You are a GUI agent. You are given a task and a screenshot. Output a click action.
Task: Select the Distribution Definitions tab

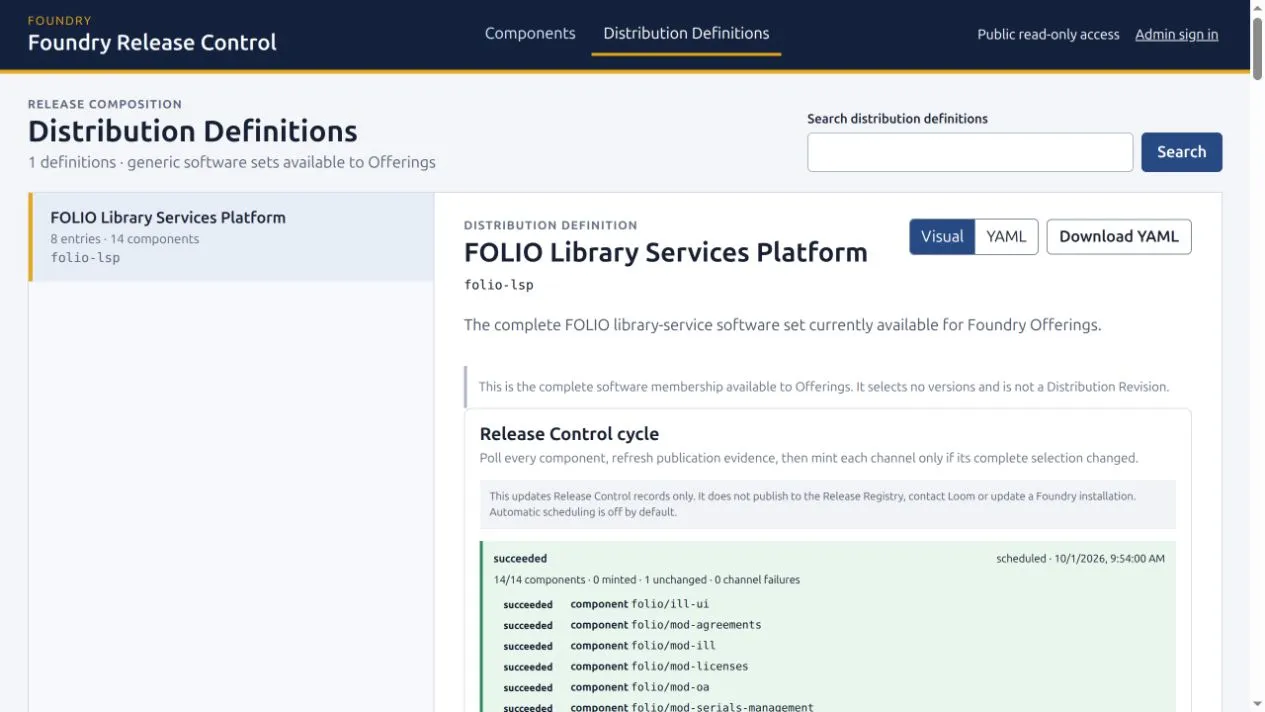click(x=686, y=34)
